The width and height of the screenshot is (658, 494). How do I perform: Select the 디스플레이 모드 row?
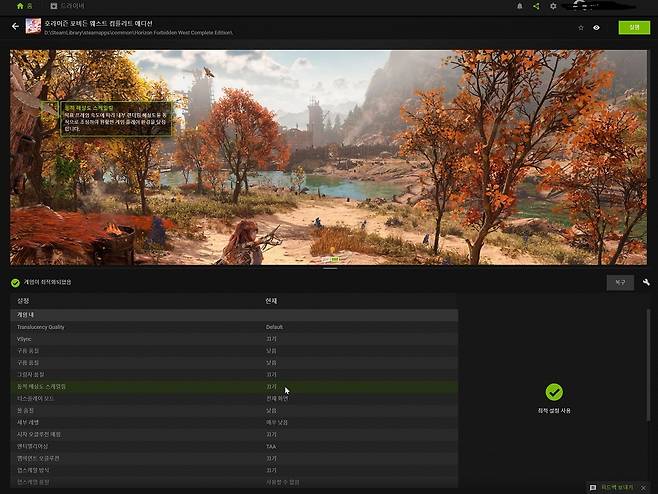[234, 398]
